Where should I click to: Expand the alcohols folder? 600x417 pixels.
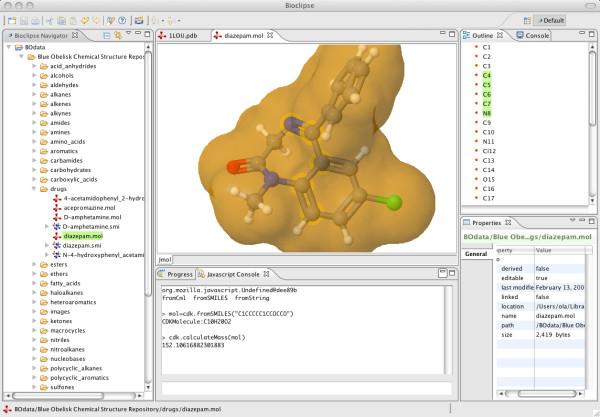pyautogui.click(x=33, y=76)
